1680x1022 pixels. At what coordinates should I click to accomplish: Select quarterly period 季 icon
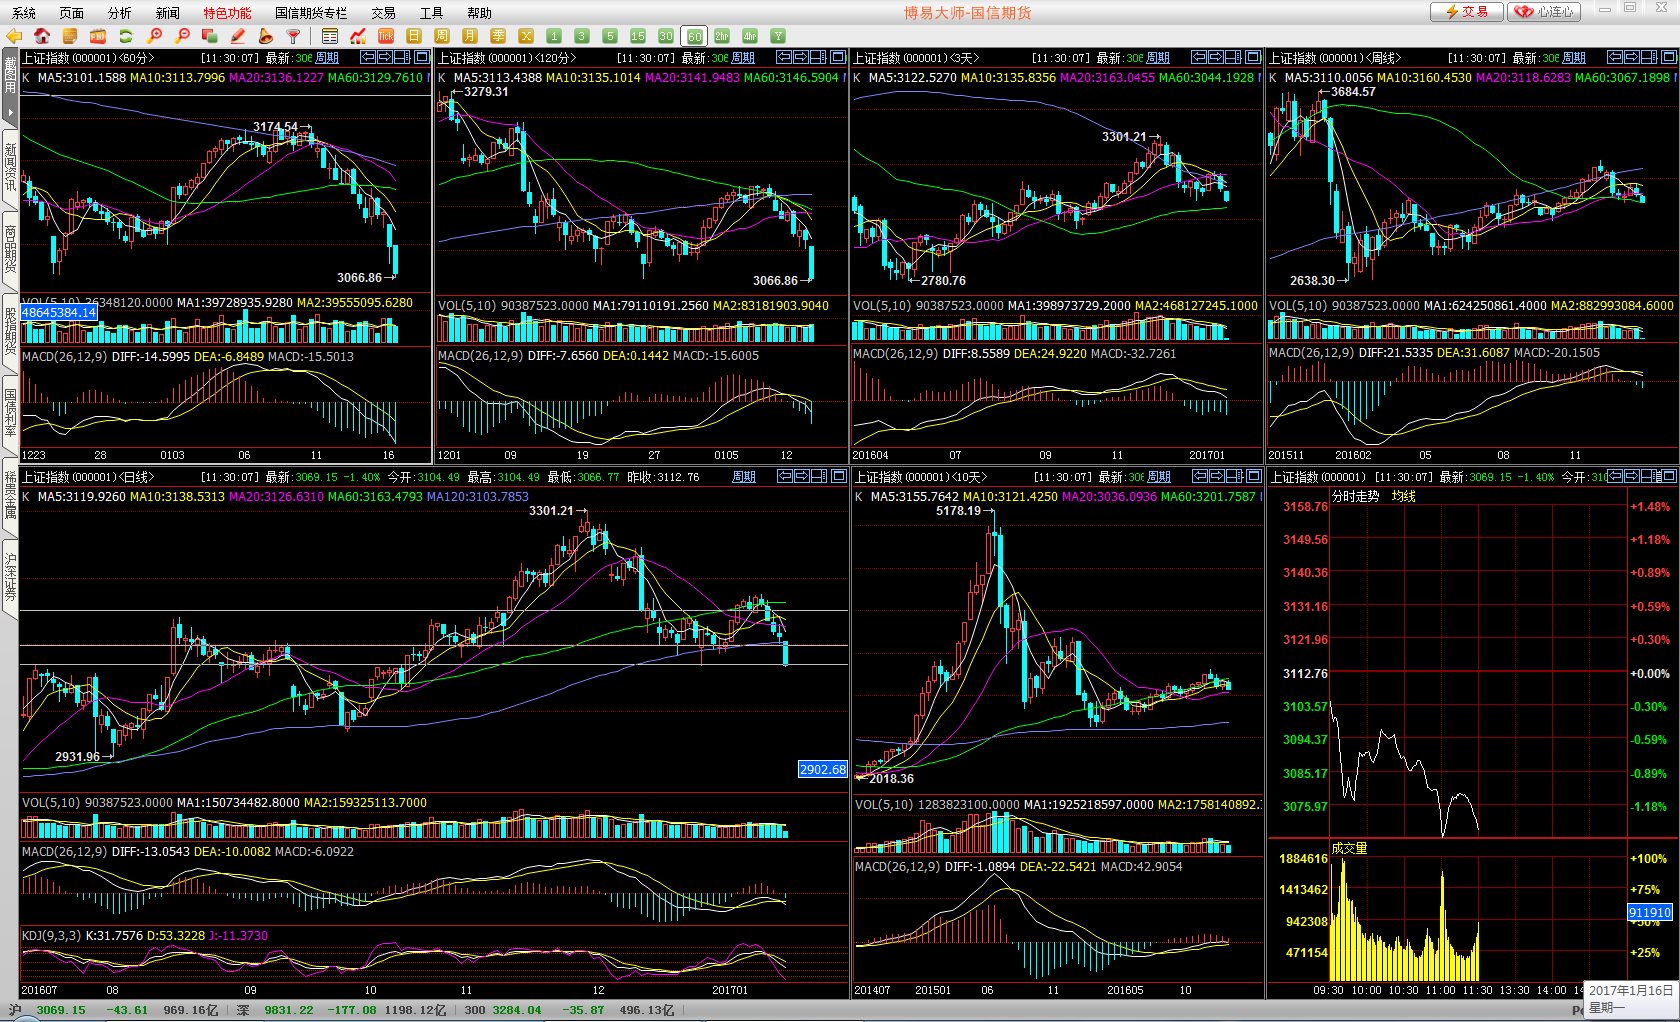[498, 36]
